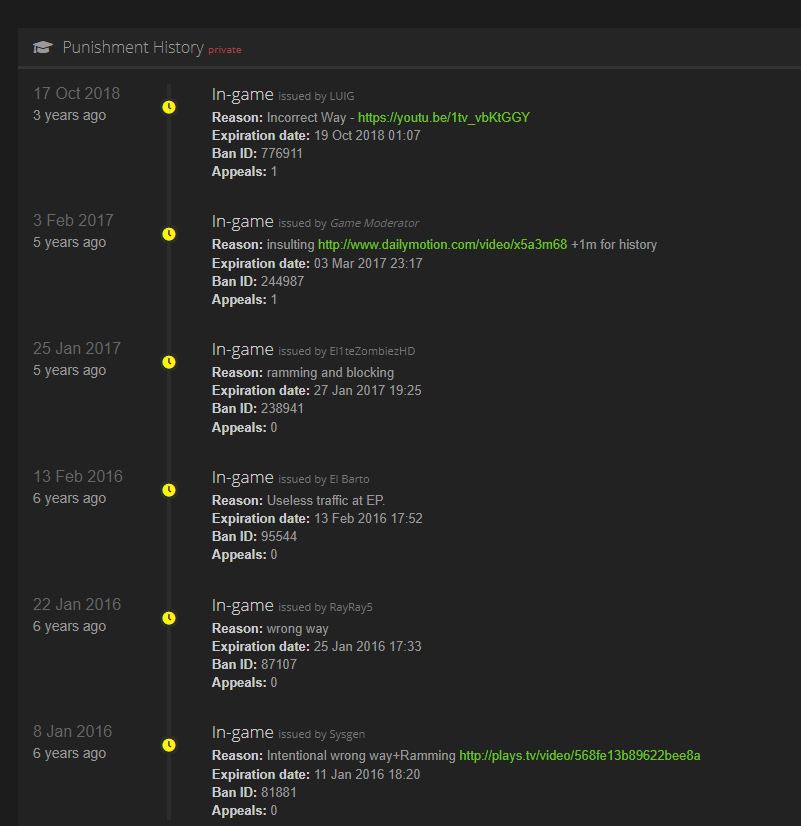Click the clock marker beside 25 Jan 2017

169,362
